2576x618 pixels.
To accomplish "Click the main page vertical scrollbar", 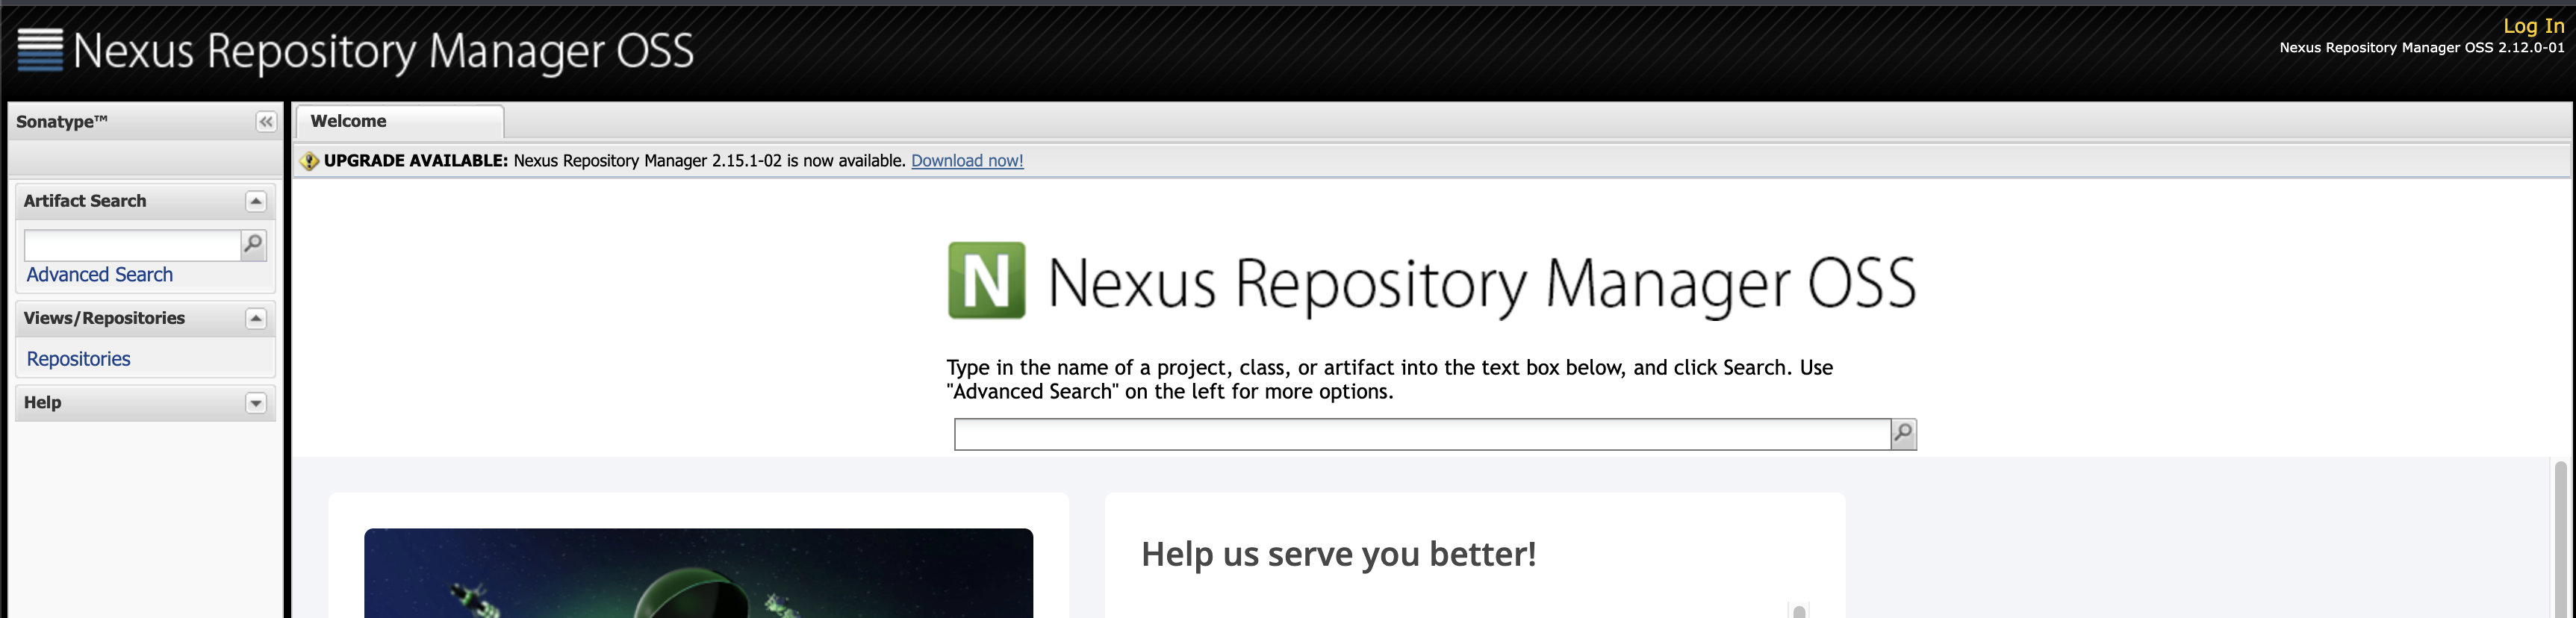I will (x=2560, y=538).
